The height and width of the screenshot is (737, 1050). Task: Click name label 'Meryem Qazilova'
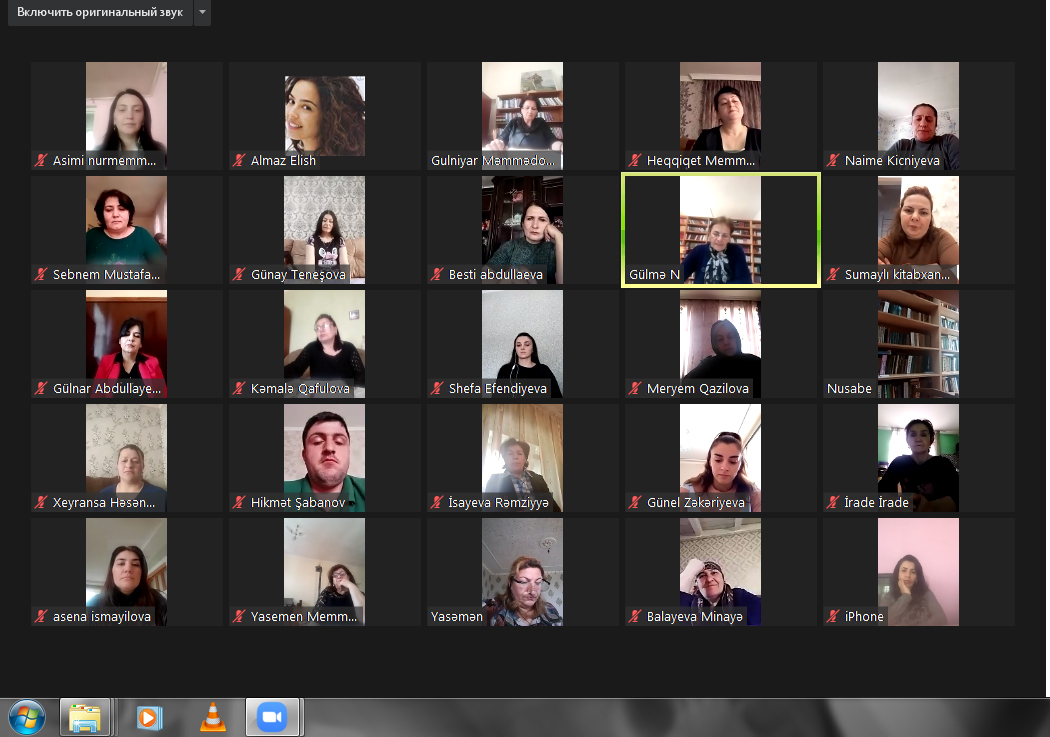[x=698, y=388]
